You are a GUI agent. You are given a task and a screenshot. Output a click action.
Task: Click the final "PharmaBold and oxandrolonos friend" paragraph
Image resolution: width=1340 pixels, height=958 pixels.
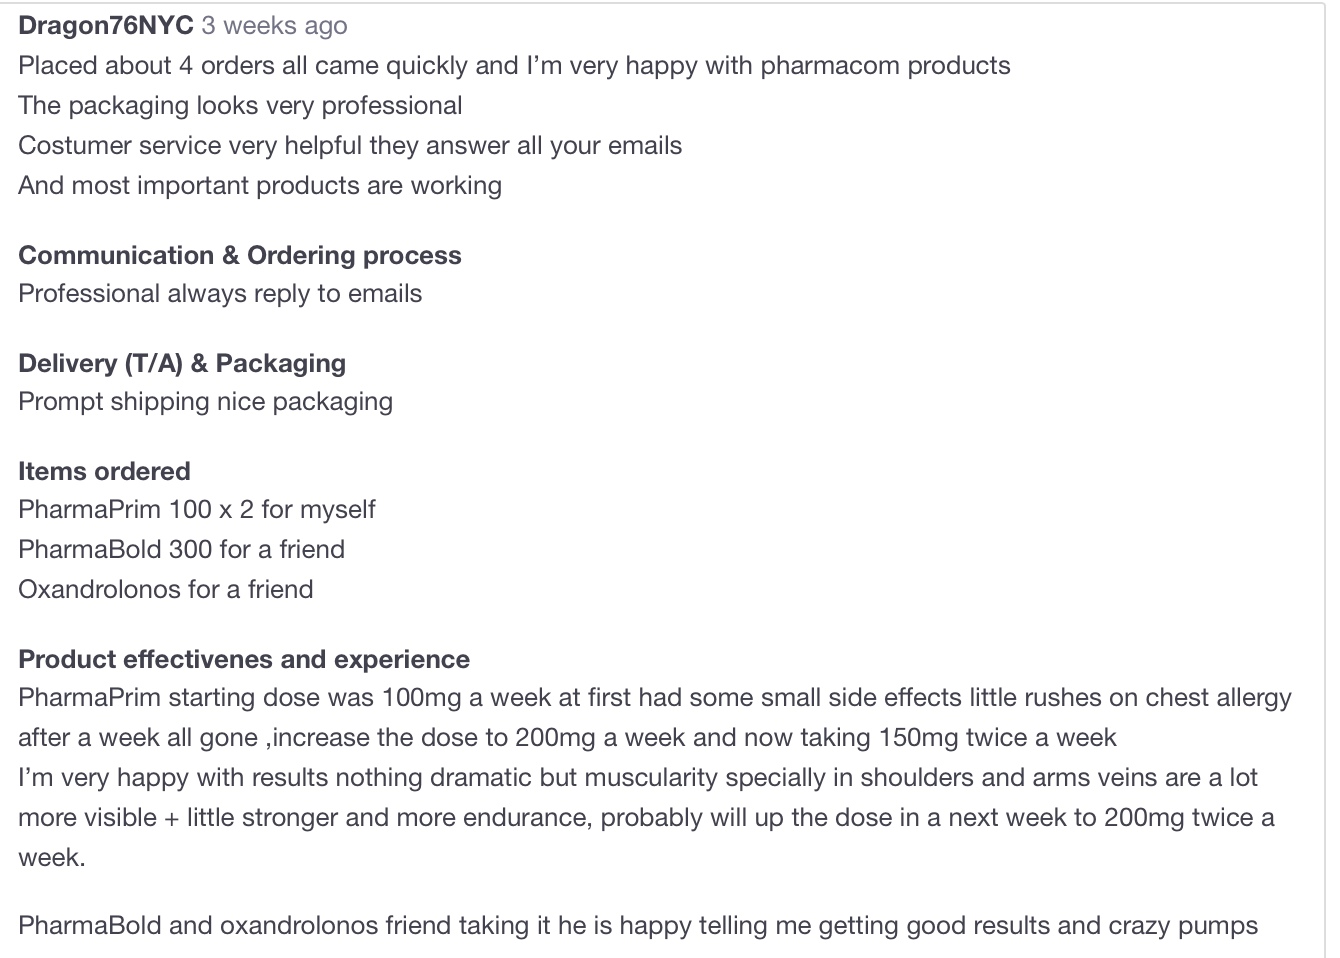pyautogui.click(x=638, y=926)
